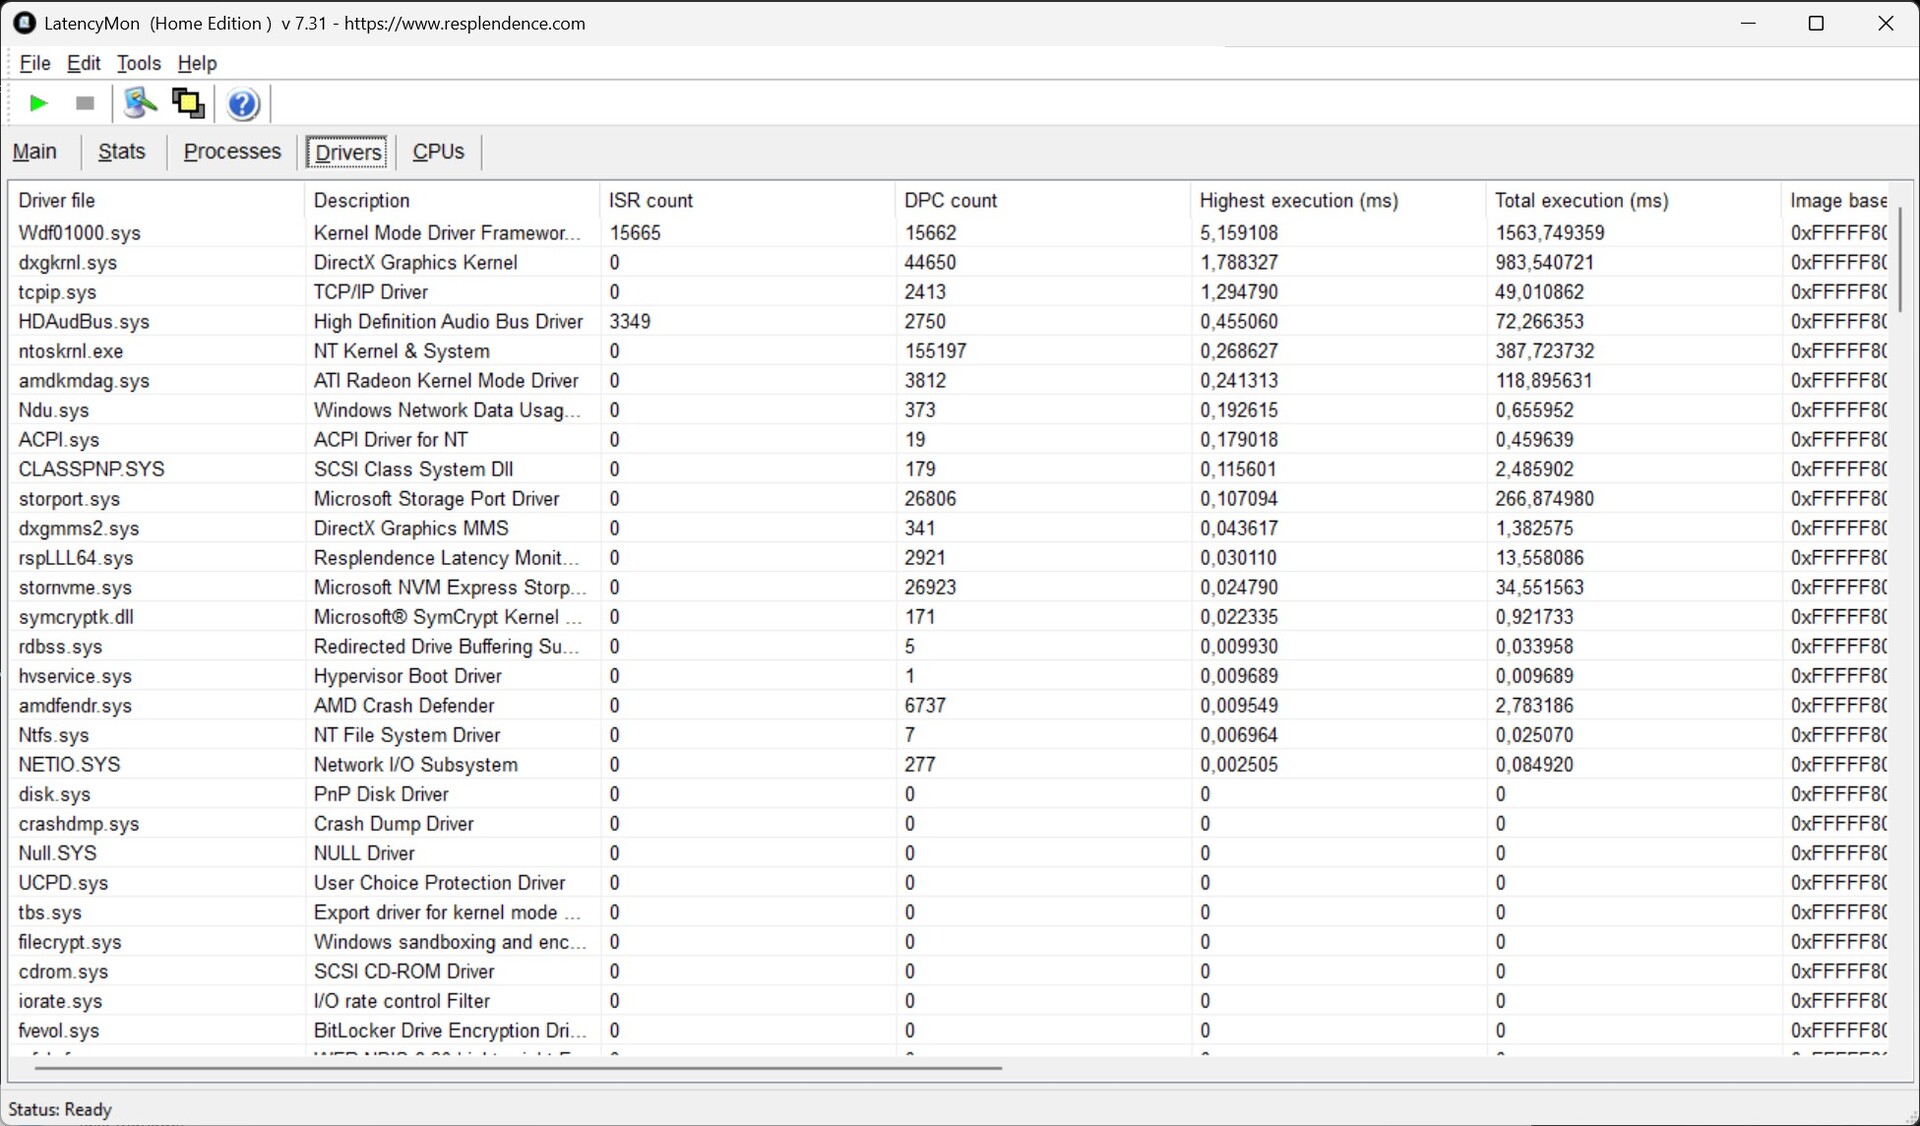Click the overlapping windows toolbar icon
The image size is (1920, 1126).
click(x=188, y=103)
